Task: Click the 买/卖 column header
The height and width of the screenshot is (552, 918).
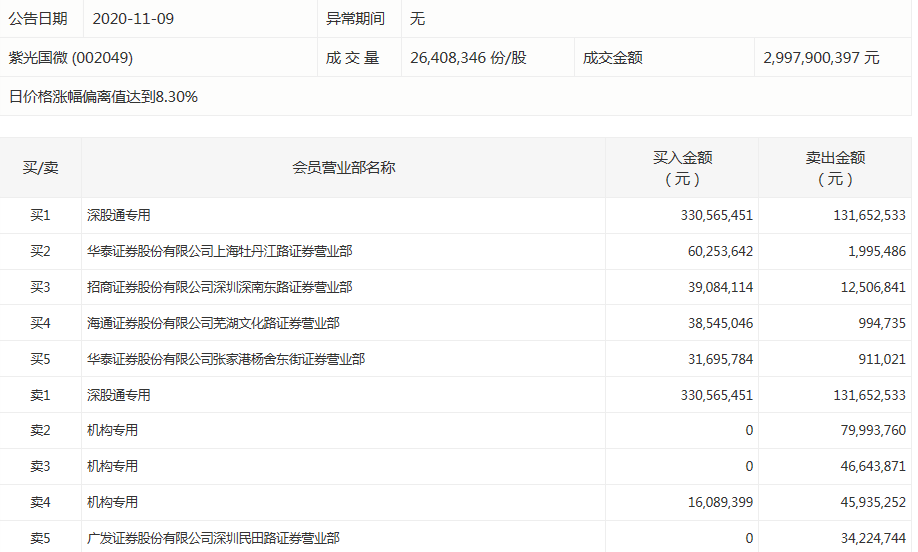Action: coord(41,168)
